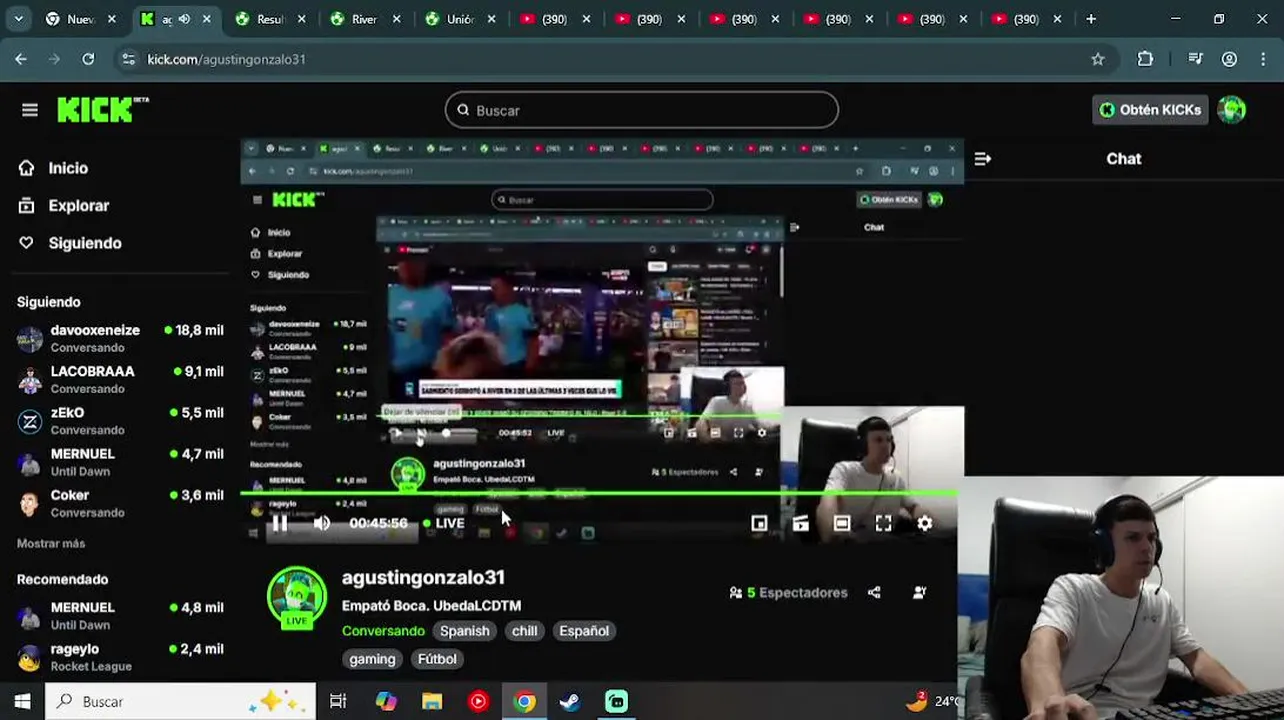Click the Windows taskbar Buscar search box
Image resolution: width=1284 pixels, height=720 pixels.
180,701
